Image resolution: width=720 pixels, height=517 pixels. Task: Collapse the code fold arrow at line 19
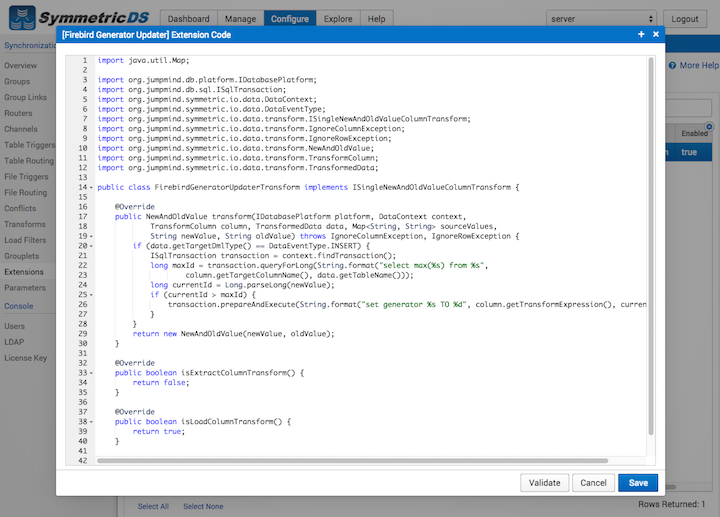(91, 236)
